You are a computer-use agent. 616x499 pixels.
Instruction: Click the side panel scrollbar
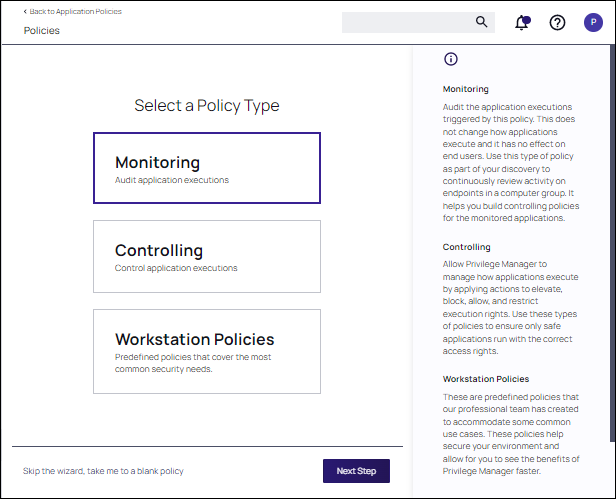[613, 244]
